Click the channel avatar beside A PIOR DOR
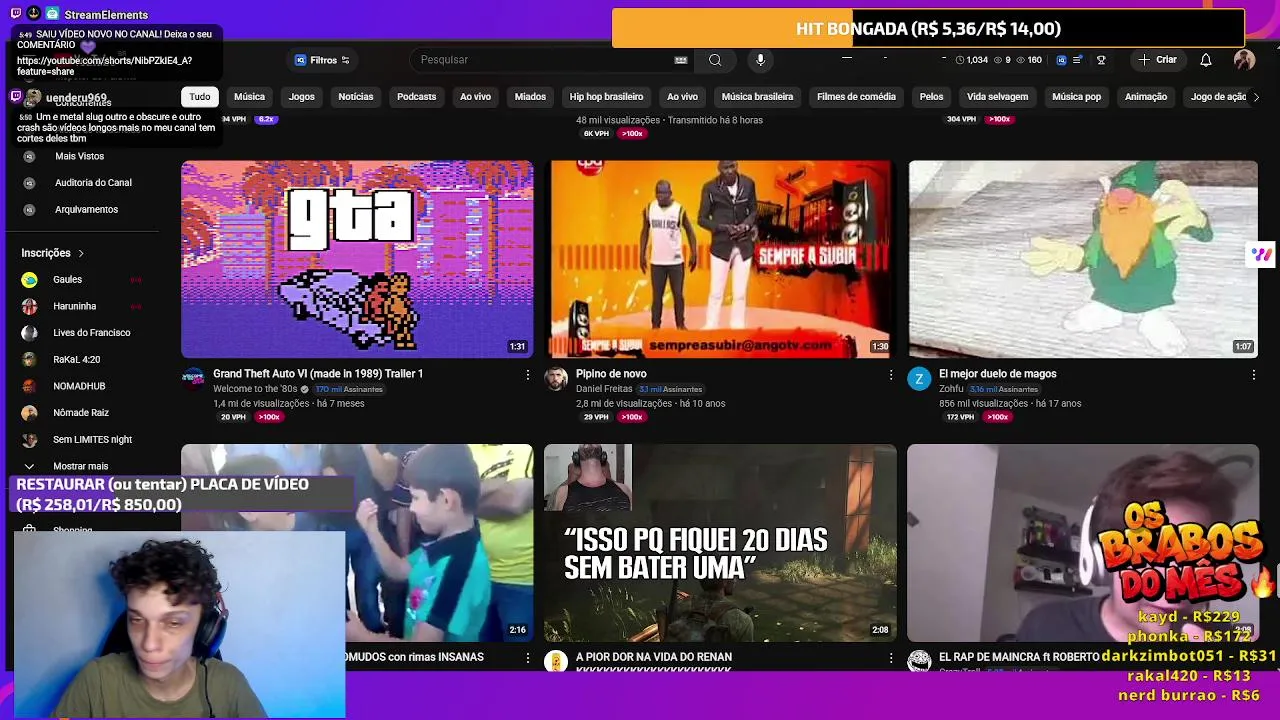 click(x=556, y=661)
